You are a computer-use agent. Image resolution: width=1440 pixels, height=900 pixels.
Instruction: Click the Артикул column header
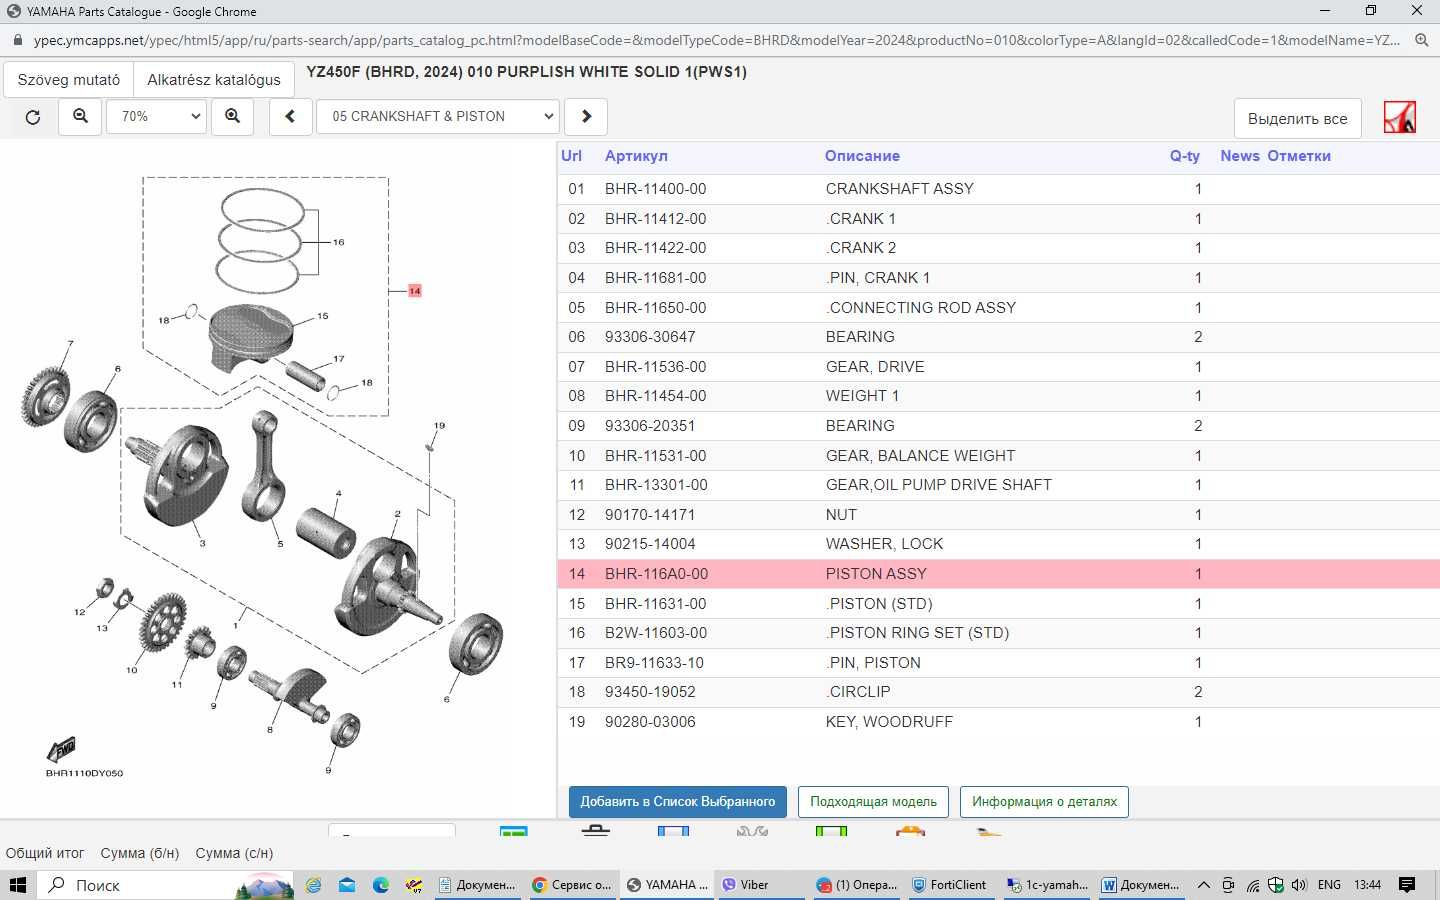636,156
